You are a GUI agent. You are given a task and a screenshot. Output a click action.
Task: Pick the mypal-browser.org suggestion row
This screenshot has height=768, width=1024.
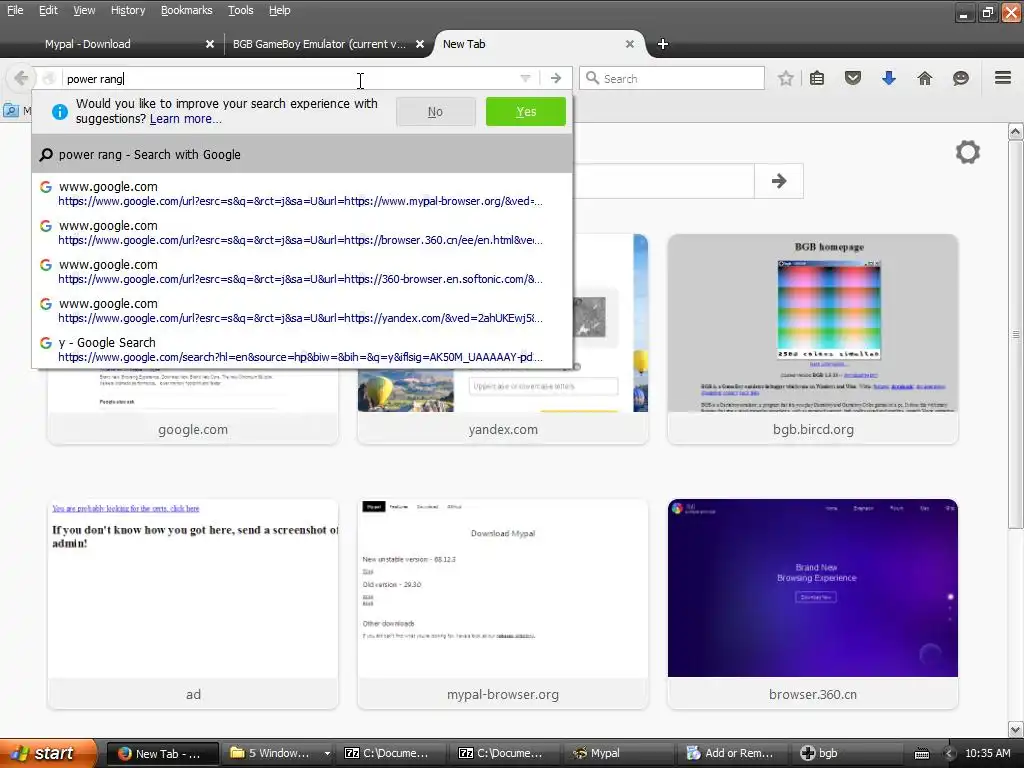tap(302, 193)
